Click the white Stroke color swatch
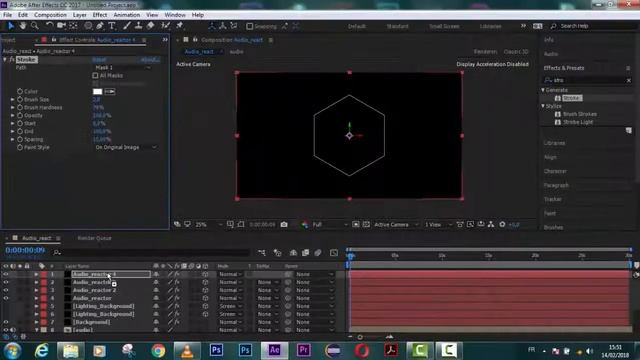 coord(98,91)
